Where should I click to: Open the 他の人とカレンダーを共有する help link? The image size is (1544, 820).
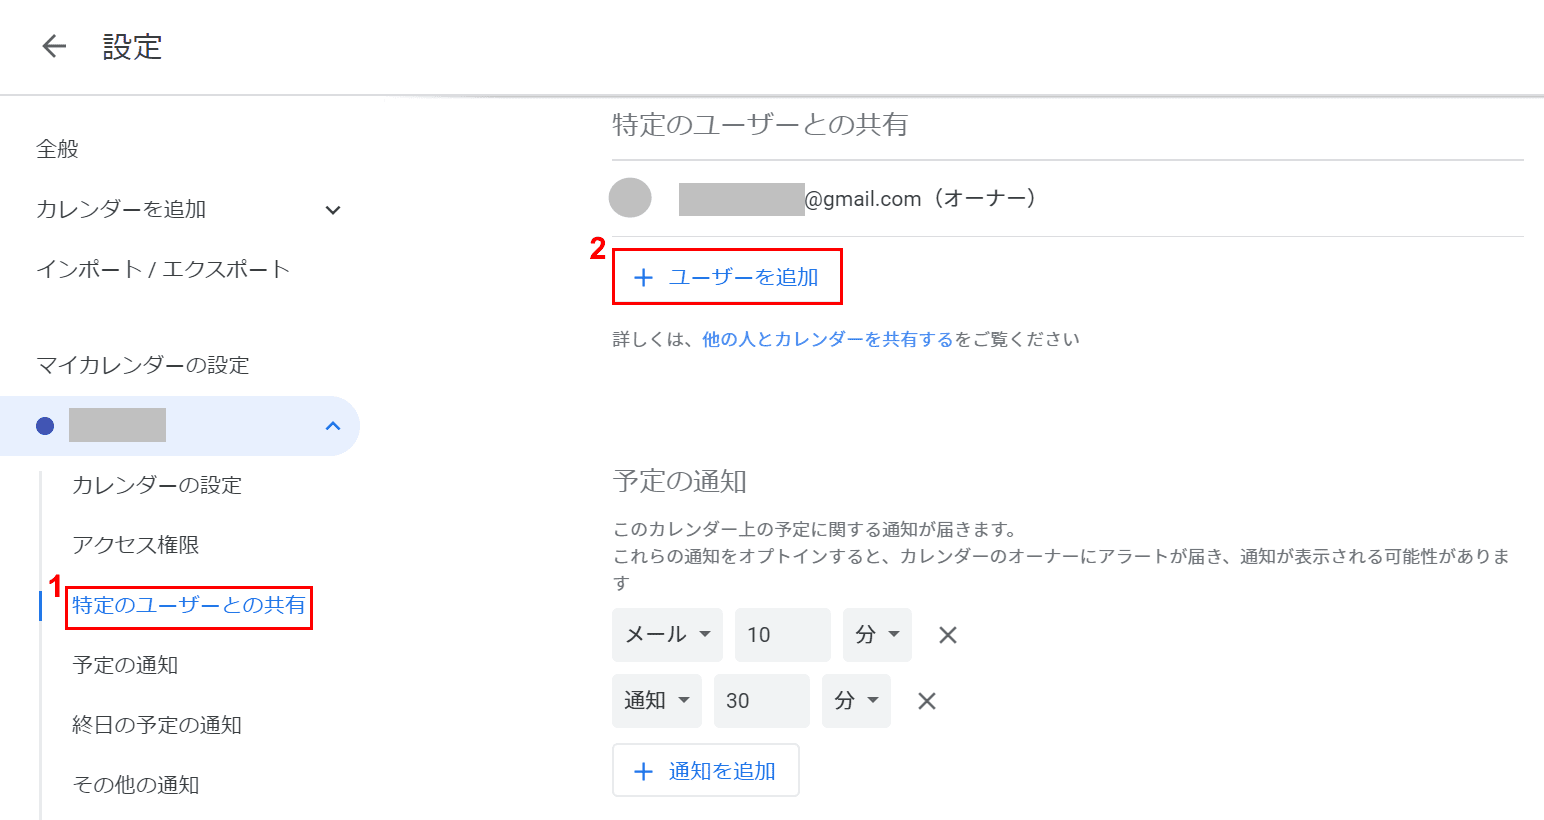828,339
